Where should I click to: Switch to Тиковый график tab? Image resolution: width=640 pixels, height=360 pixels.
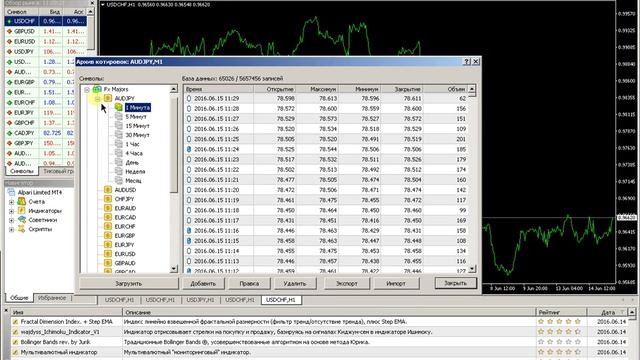[57, 171]
